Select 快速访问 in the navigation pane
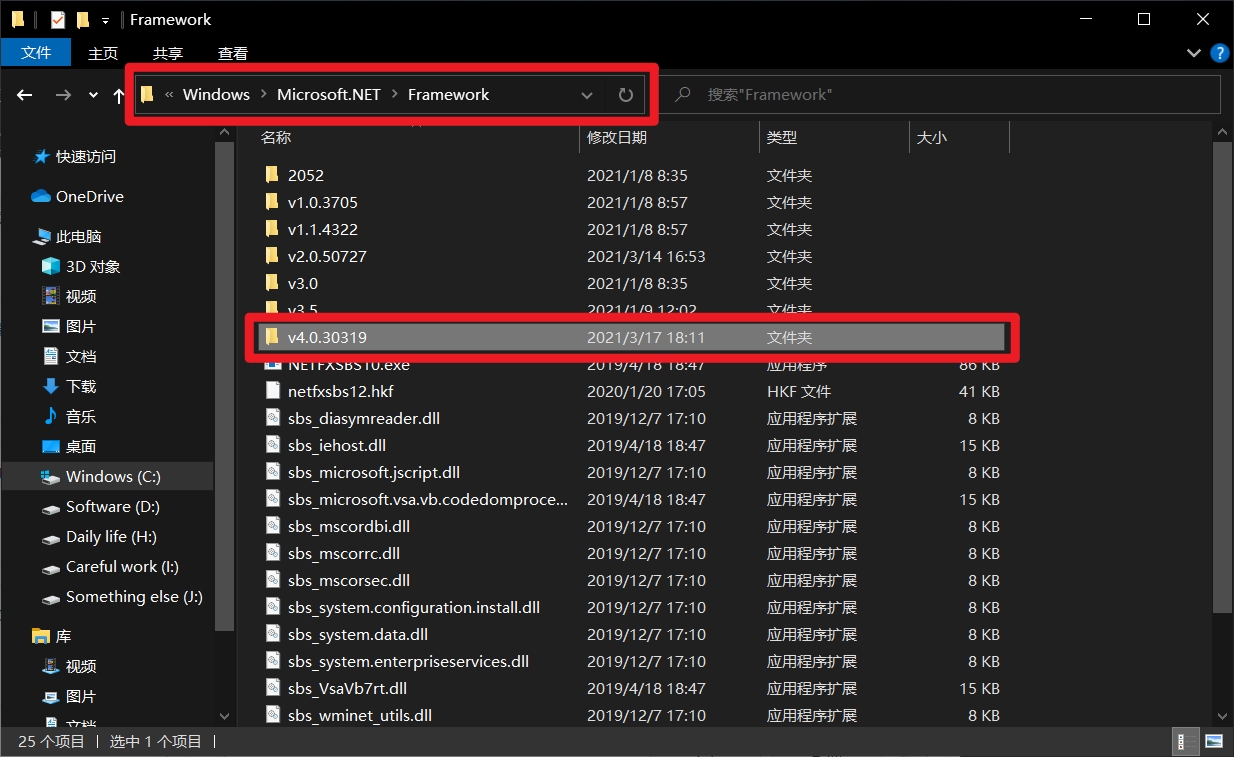 [x=86, y=157]
